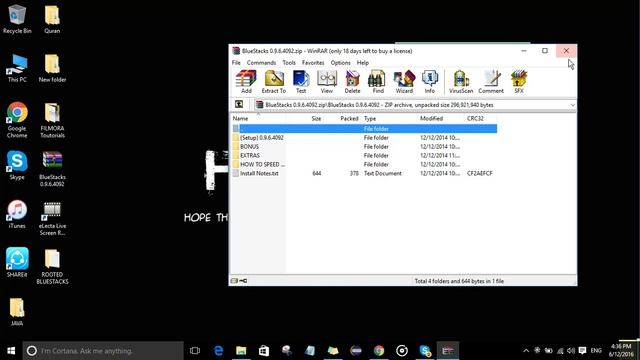Open the Help menu

pos(362,62)
